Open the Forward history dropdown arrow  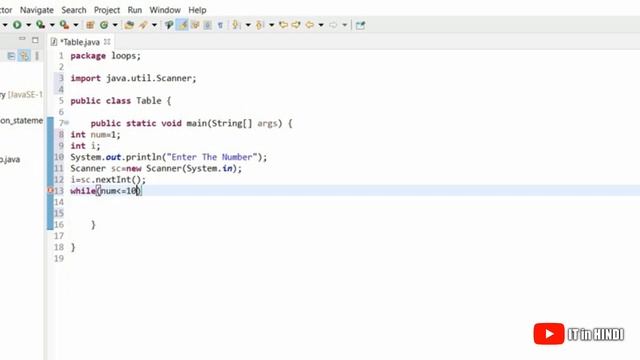(x=344, y=25)
